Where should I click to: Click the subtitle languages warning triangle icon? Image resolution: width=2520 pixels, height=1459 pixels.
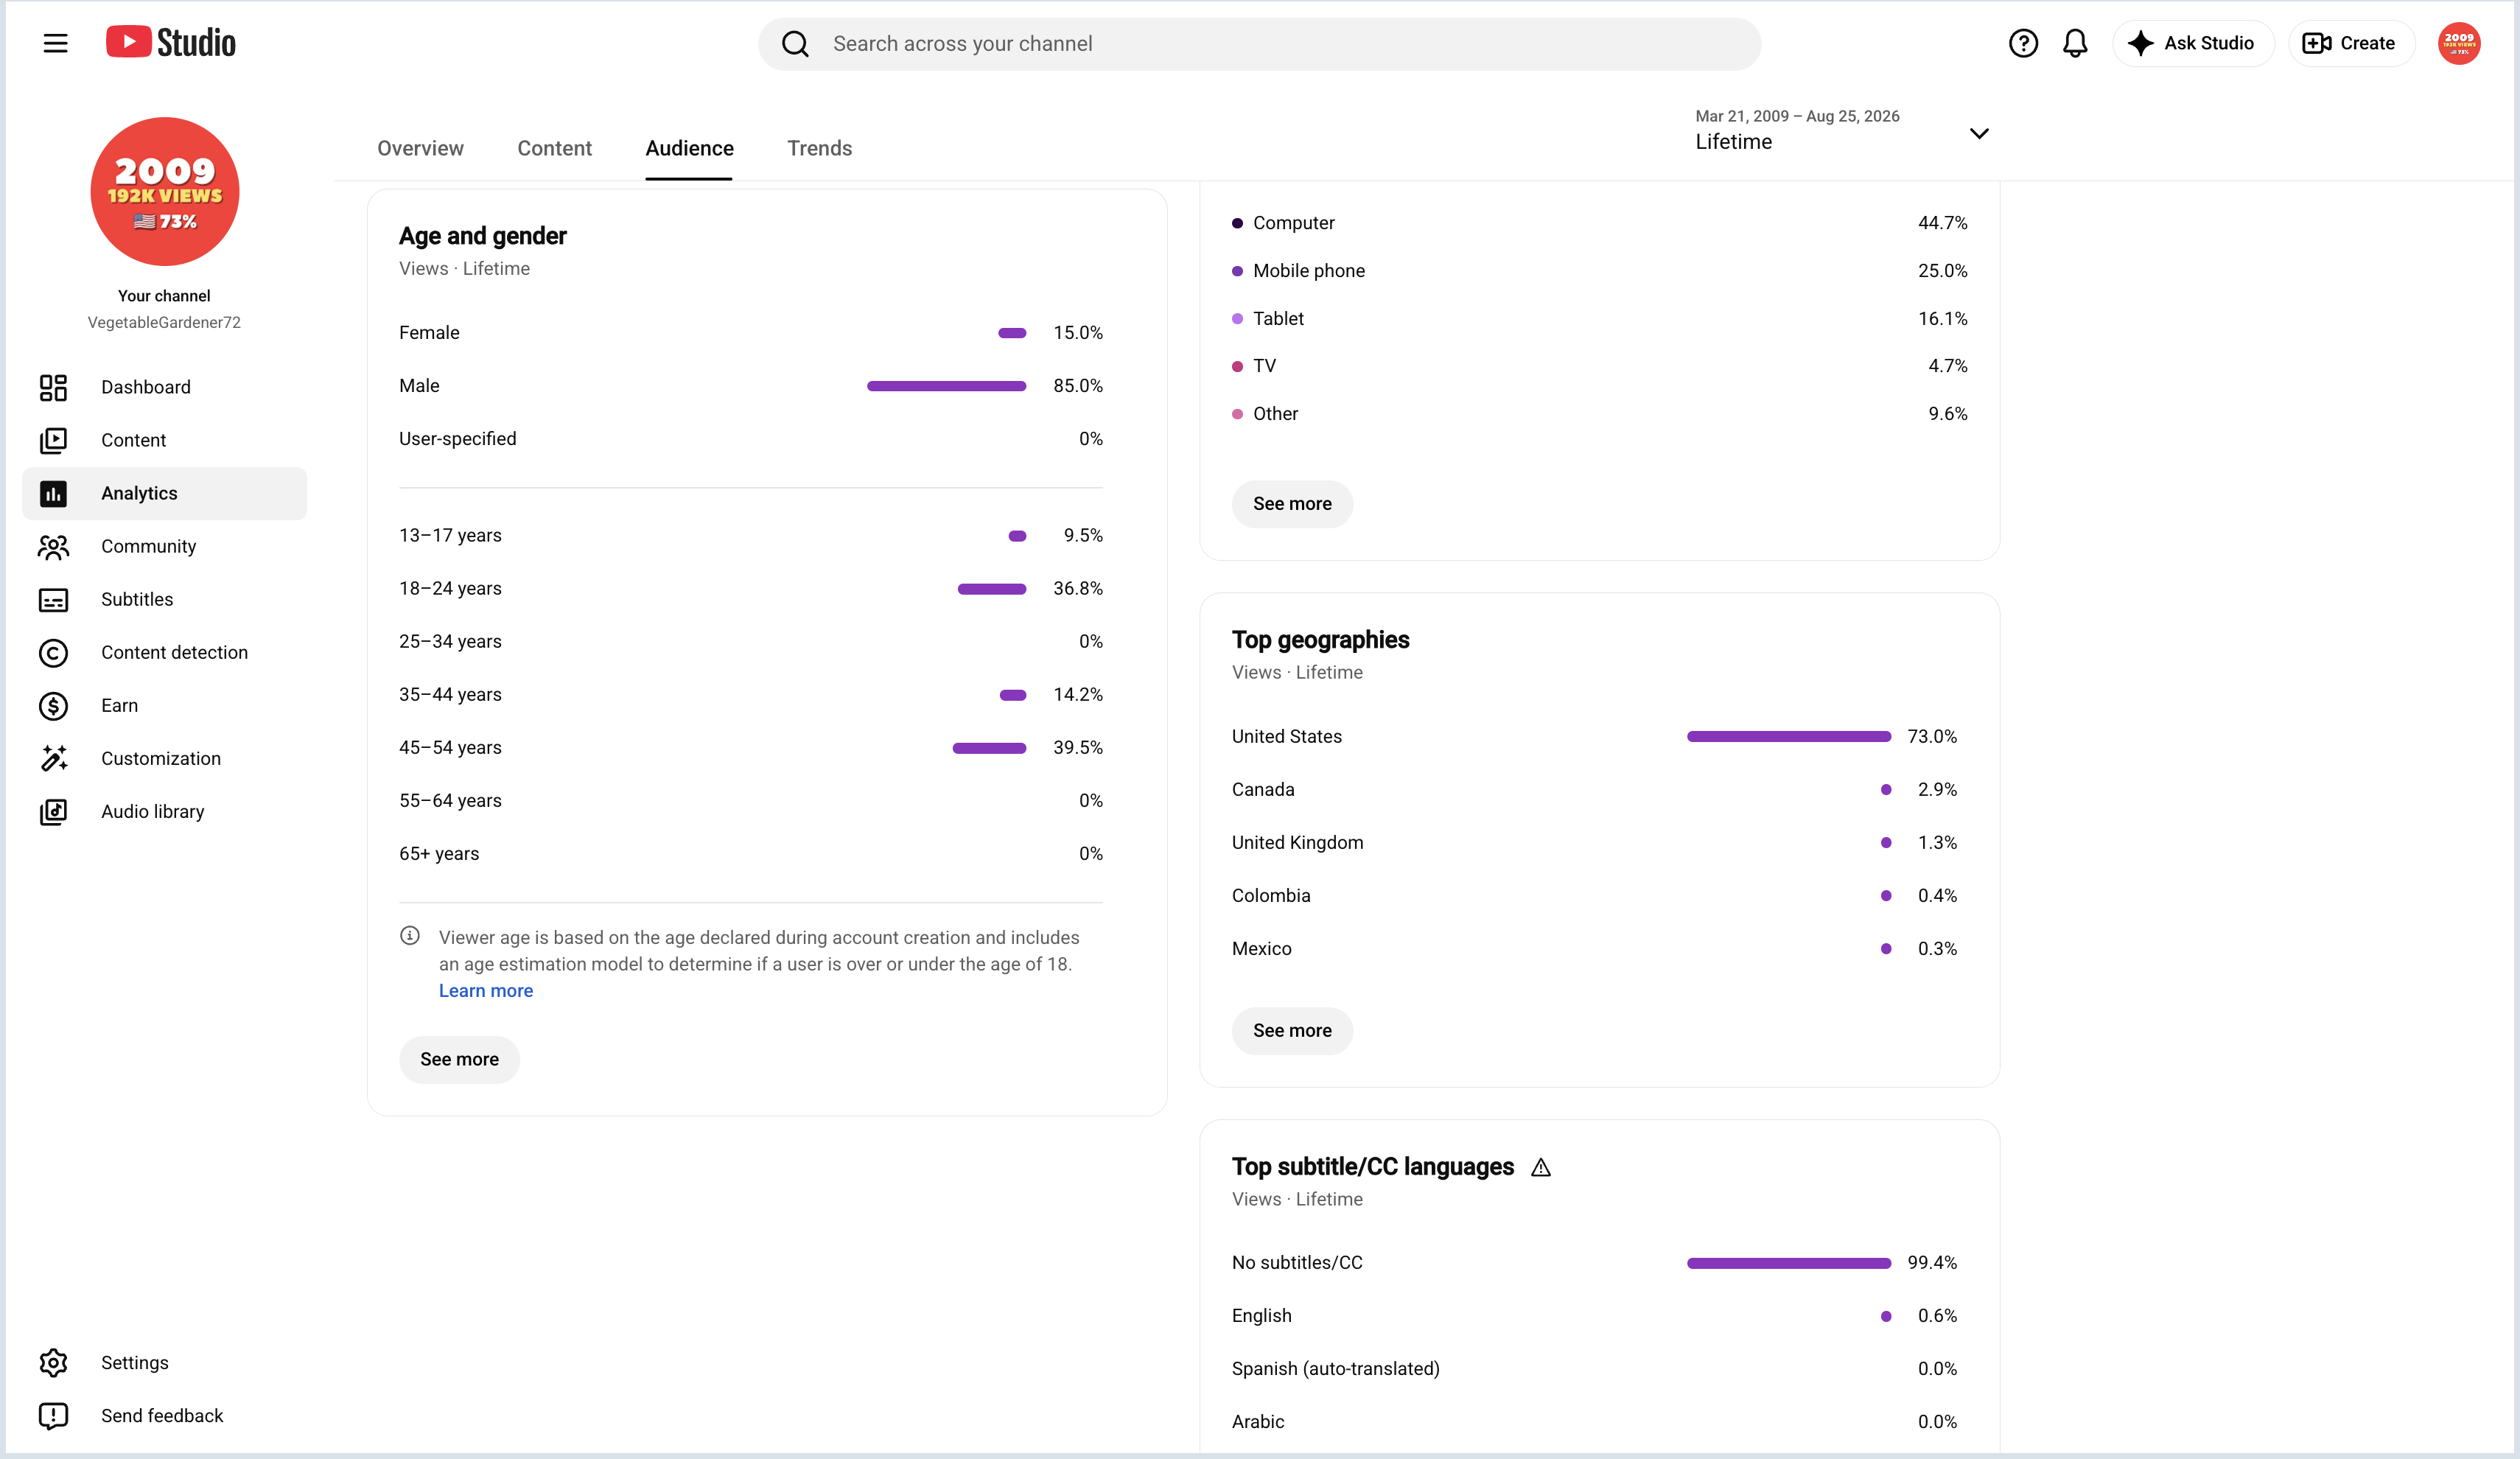click(1540, 1167)
